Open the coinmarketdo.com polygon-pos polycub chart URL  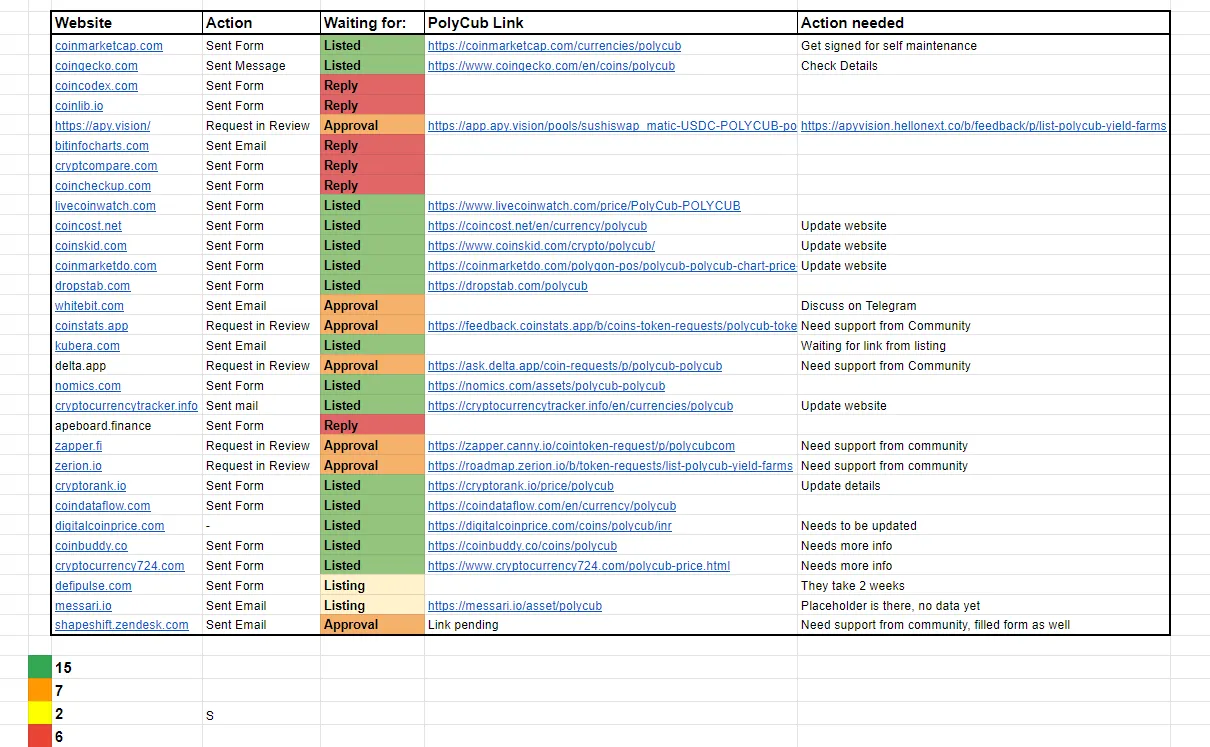pos(612,266)
